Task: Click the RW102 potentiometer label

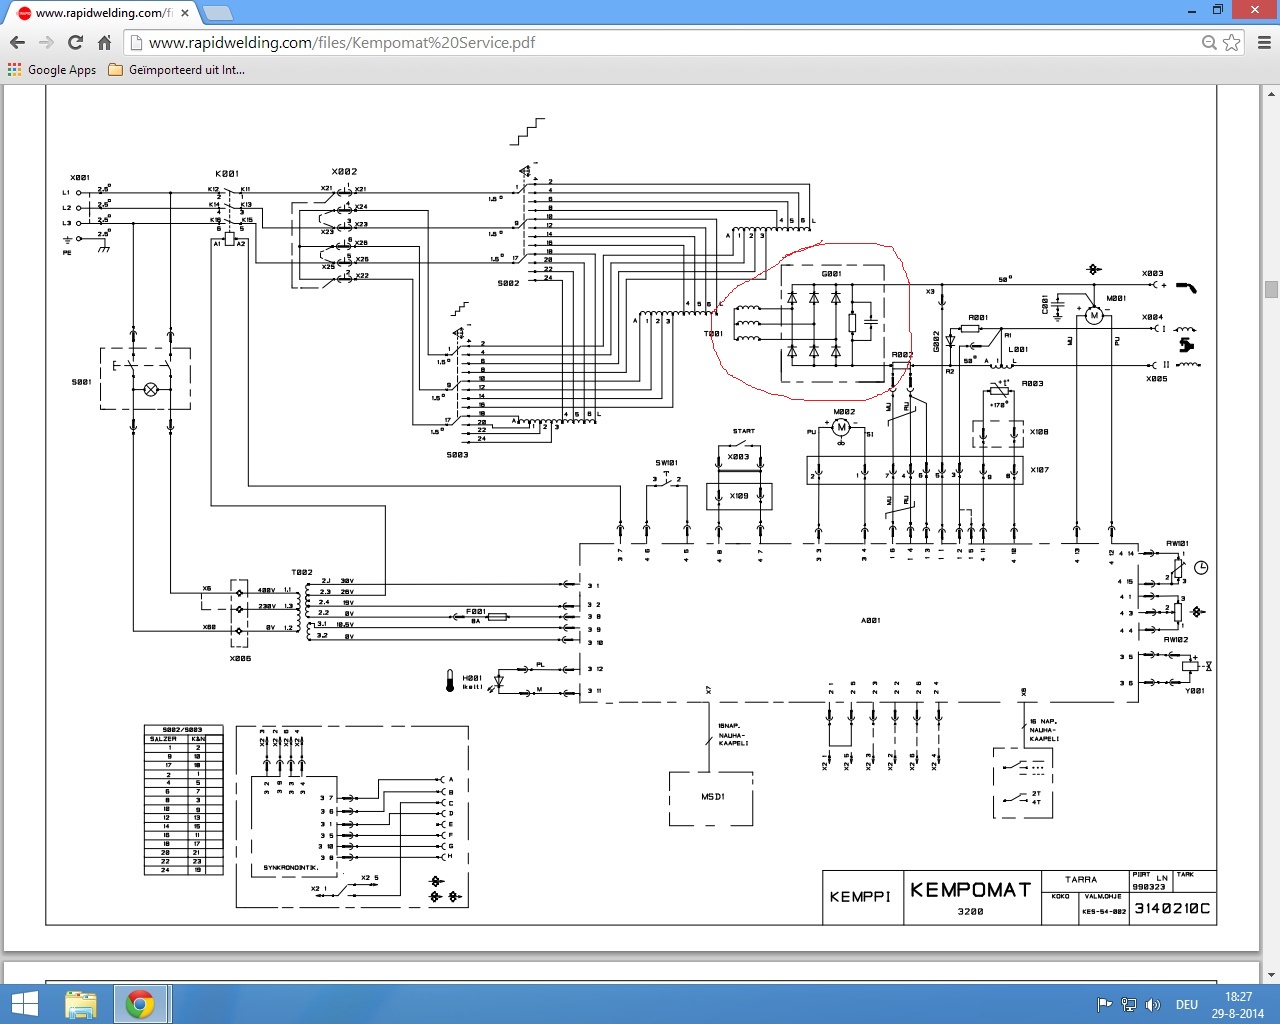Action: [x=1176, y=639]
